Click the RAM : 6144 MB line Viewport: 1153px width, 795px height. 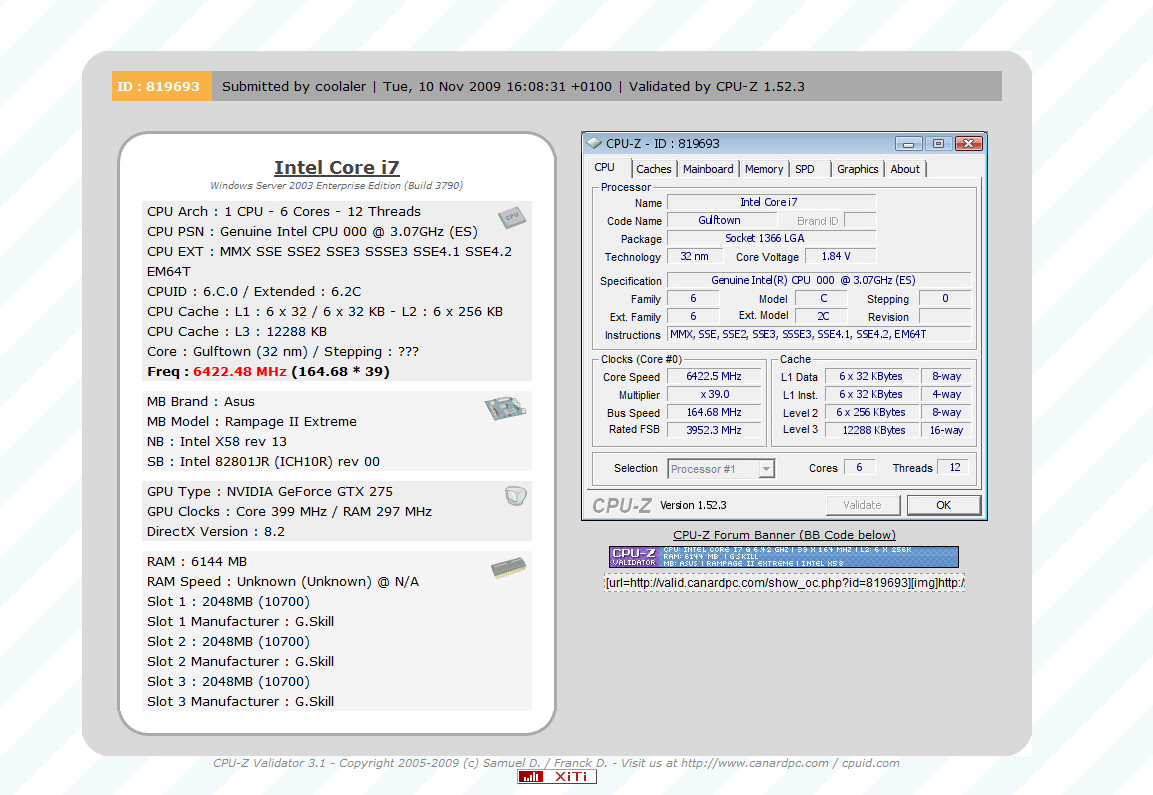[197, 562]
